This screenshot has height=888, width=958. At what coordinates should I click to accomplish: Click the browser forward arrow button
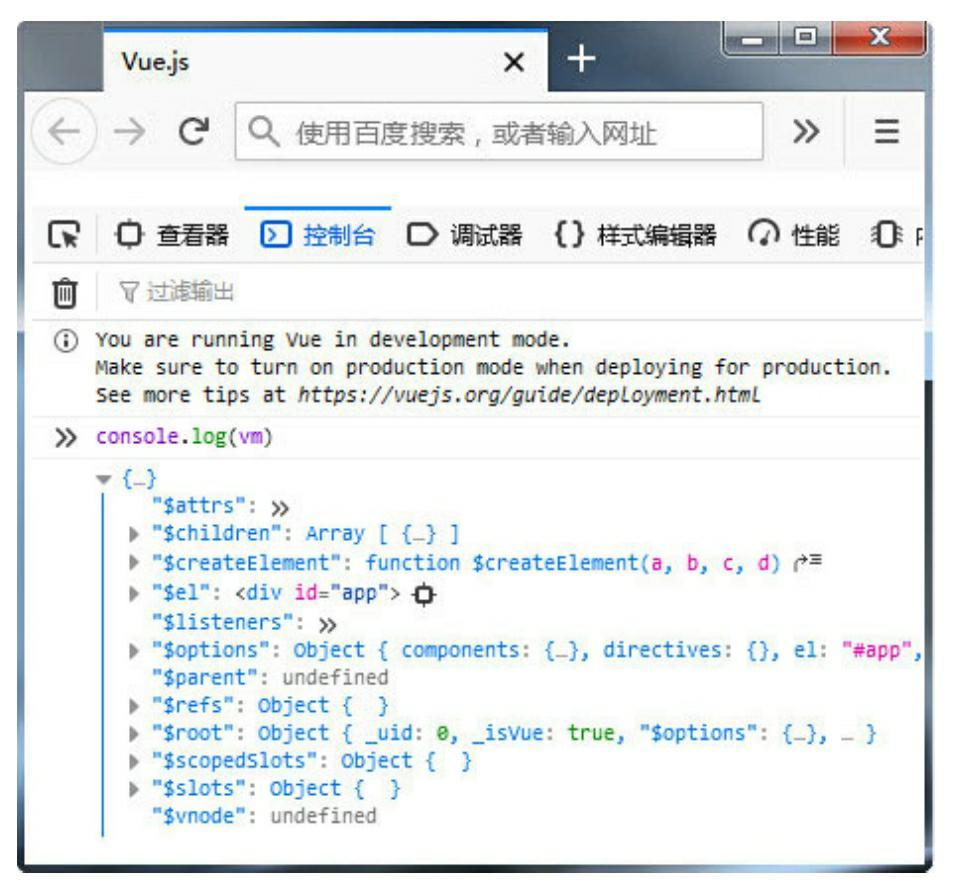(x=130, y=131)
